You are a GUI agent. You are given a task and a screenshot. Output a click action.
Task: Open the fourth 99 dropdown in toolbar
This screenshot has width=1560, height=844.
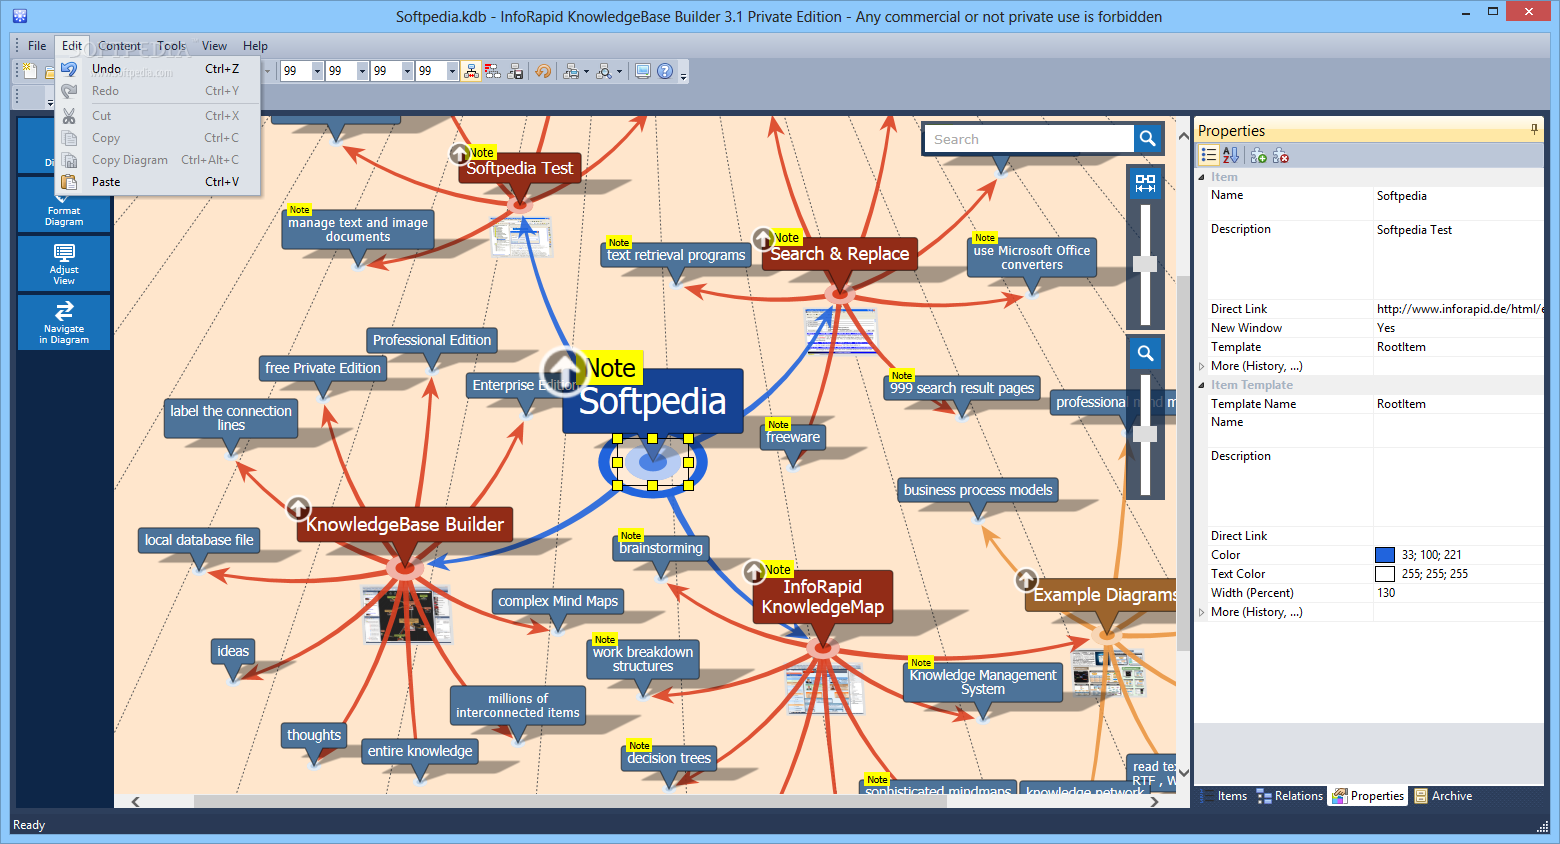[452, 71]
